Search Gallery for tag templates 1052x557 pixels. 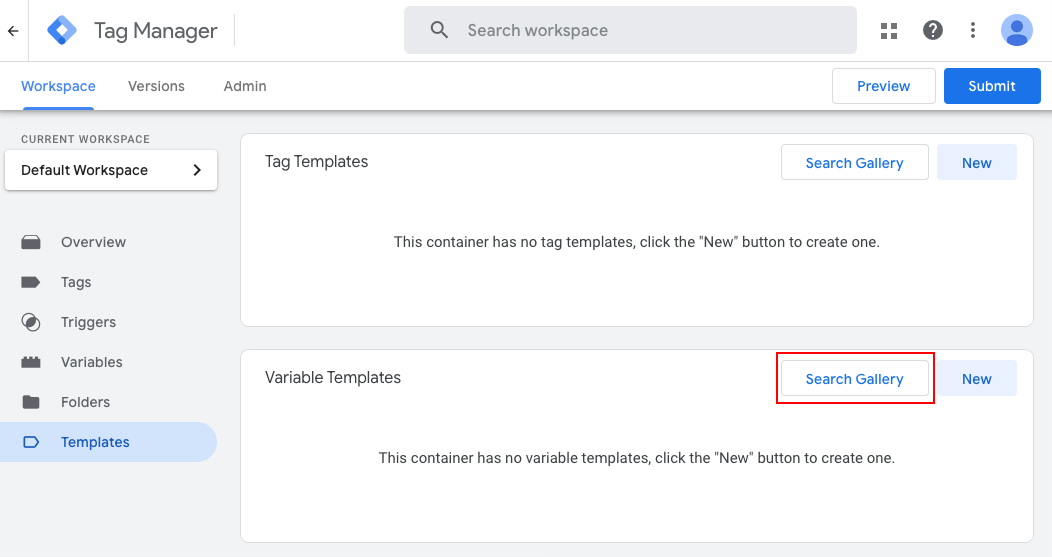tap(854, 163)
